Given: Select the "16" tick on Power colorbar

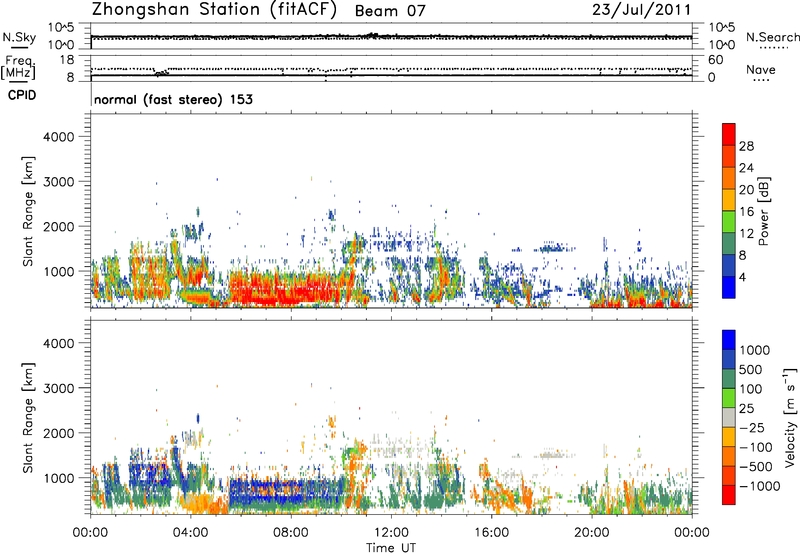Looking at the screenshot, I should (746, 212).
